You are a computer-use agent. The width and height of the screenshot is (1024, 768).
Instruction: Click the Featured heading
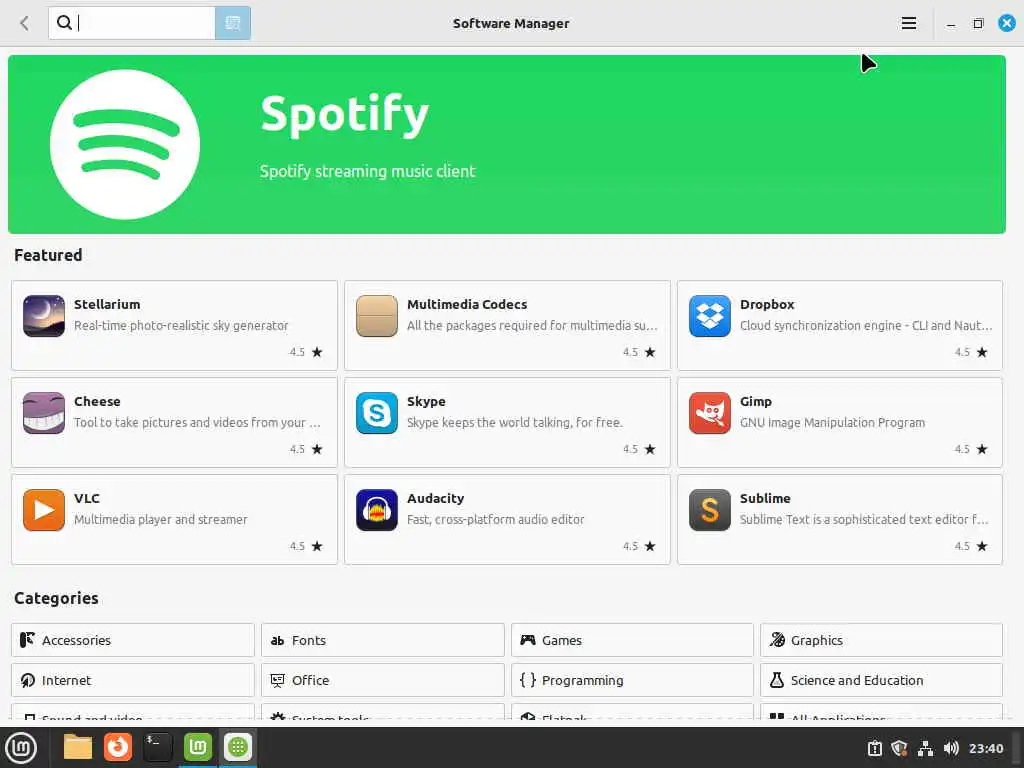[x=48, y=255]
